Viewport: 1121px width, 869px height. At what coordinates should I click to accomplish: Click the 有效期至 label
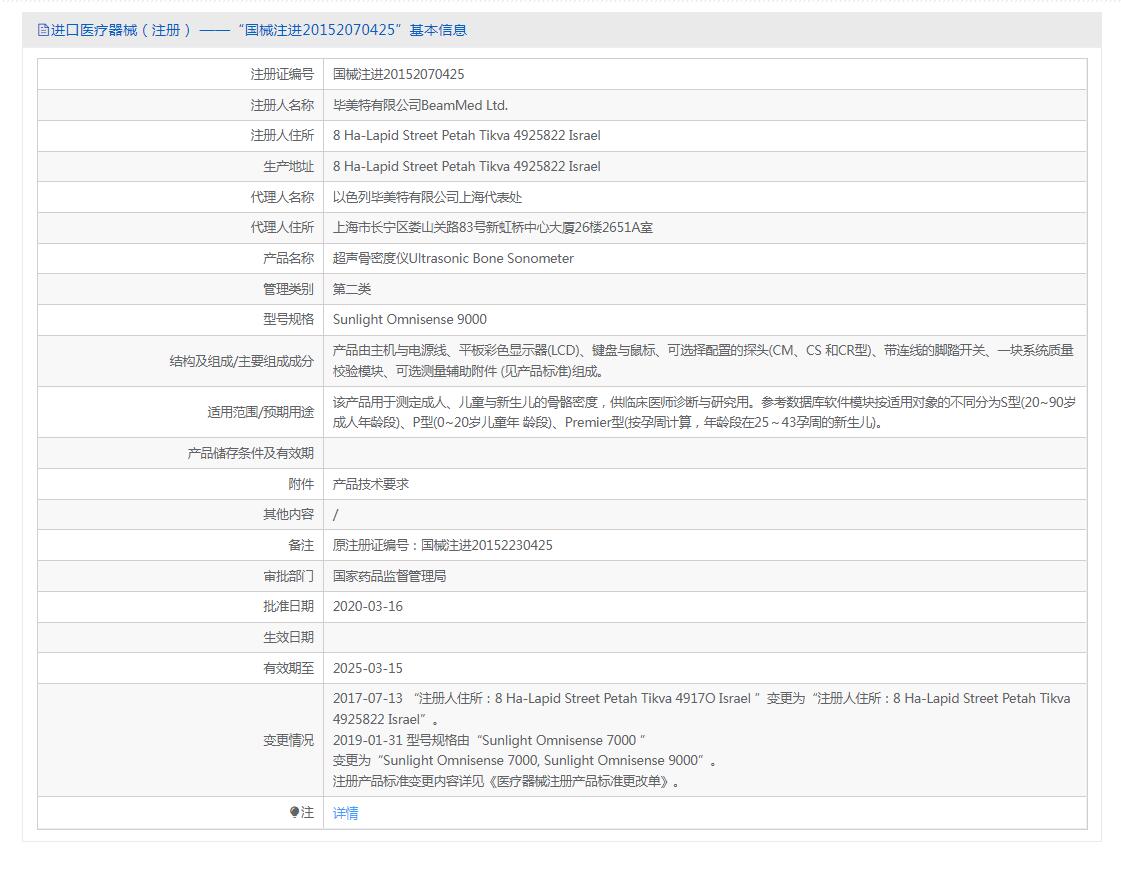coord(288,668)
